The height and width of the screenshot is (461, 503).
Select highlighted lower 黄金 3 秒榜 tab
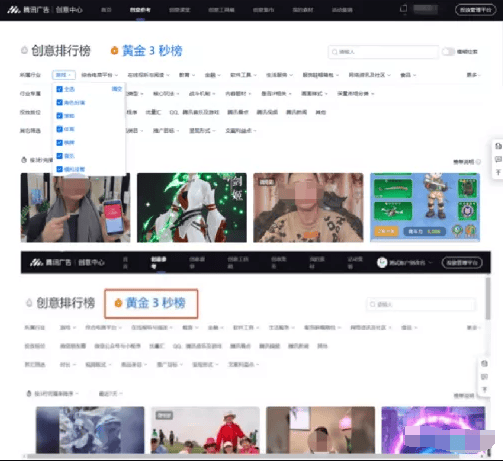pos(151,303)
